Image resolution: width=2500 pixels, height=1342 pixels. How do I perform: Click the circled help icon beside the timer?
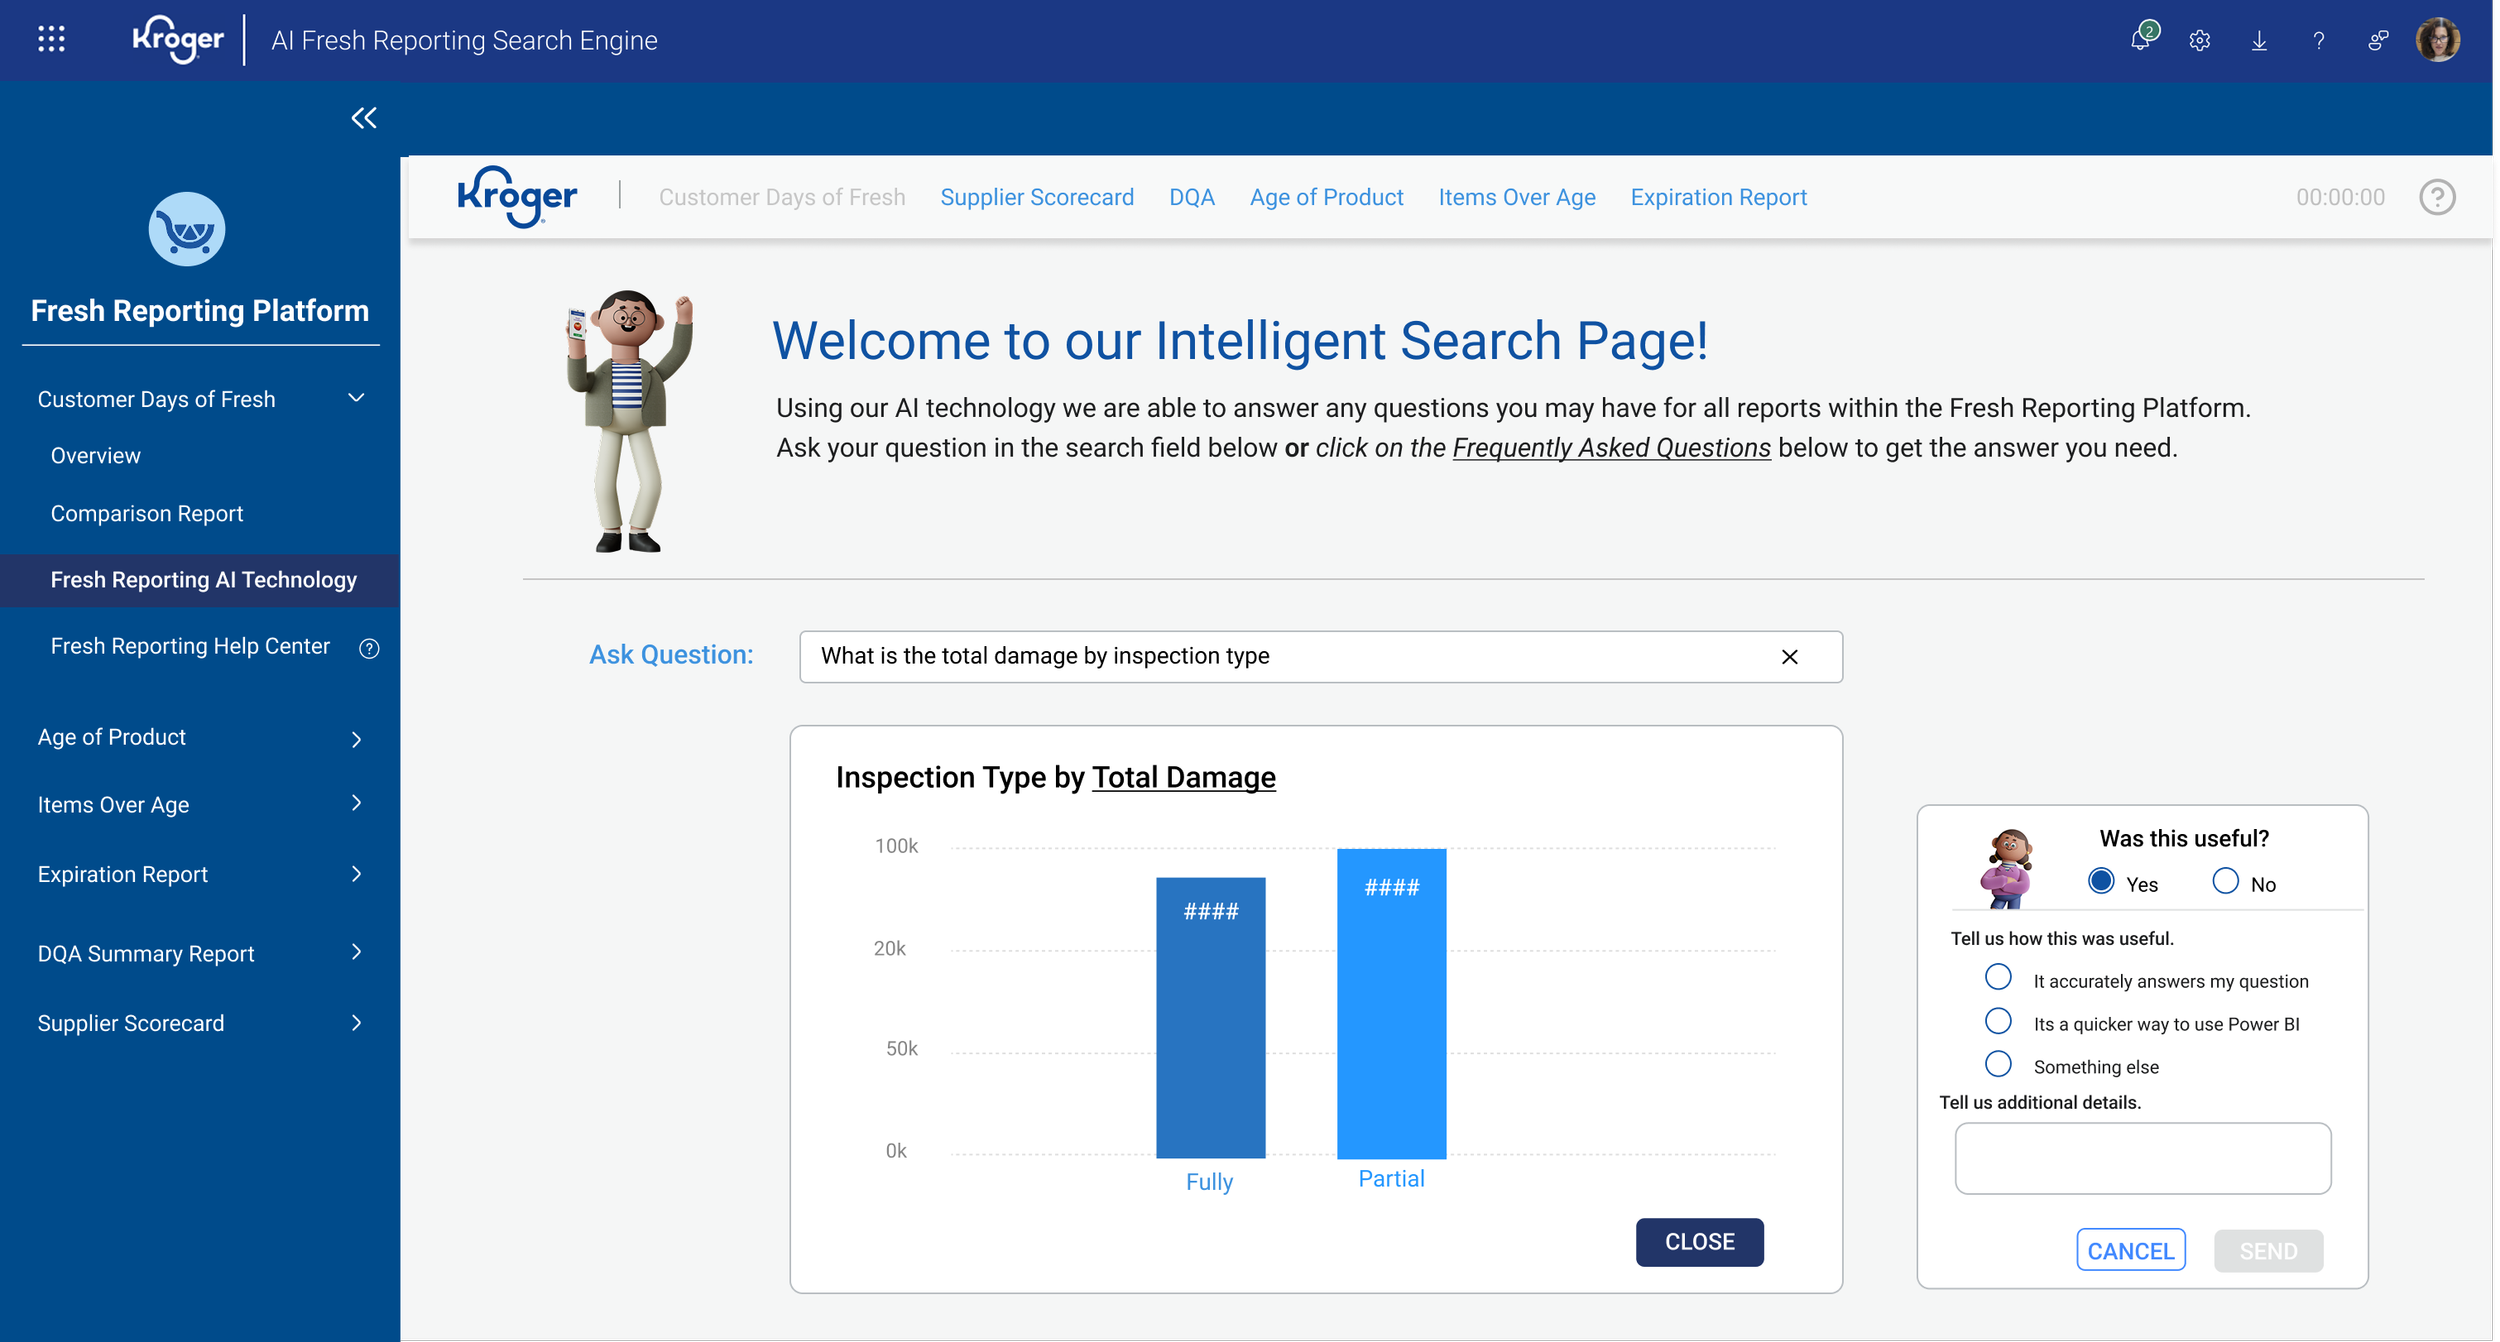click(x=2437, y=197)
